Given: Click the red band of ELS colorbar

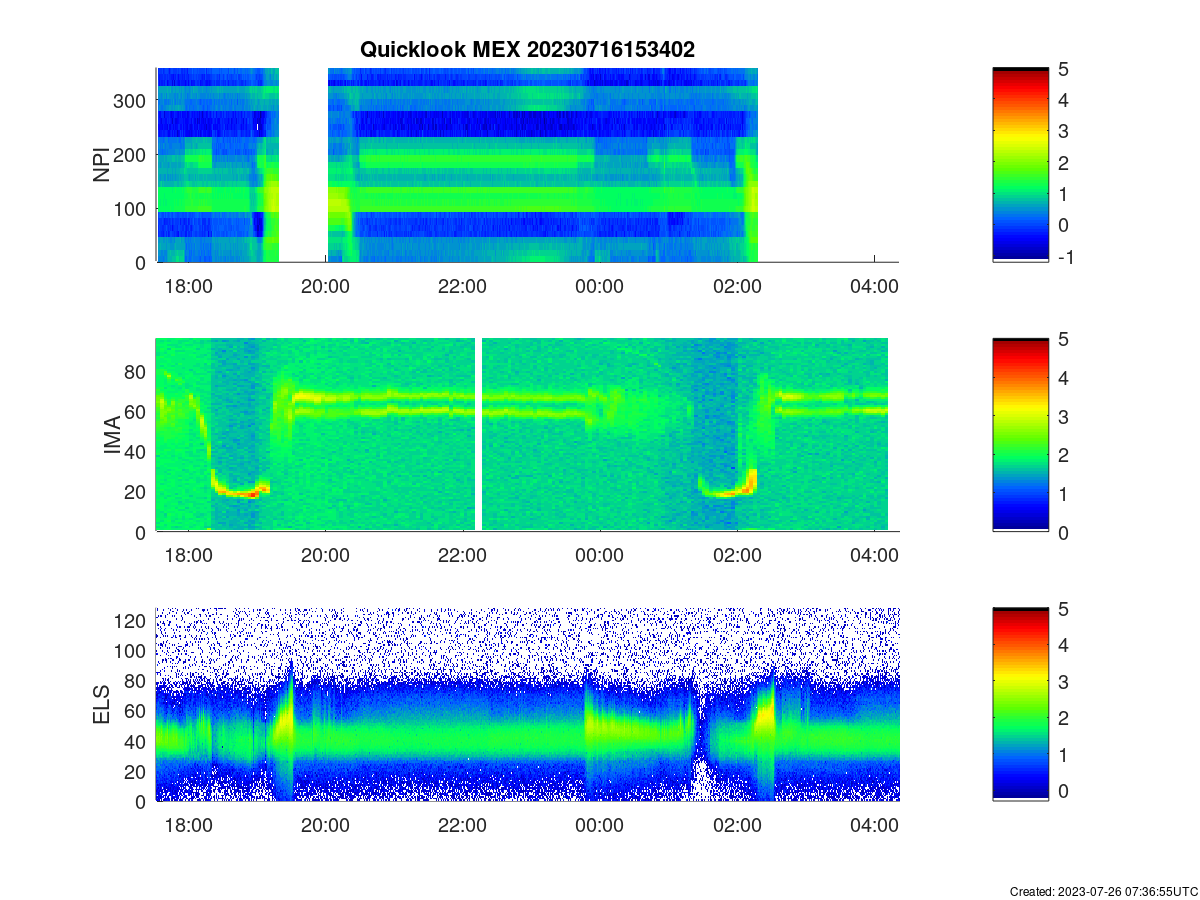Looking at the screenshot, I should point(1020,625).
